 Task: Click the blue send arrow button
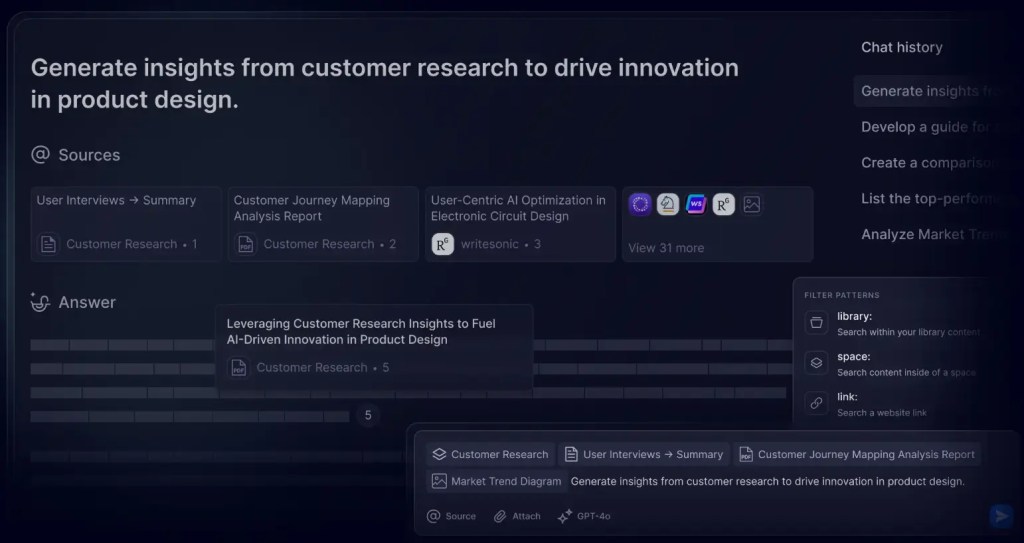pos(1000,516)
